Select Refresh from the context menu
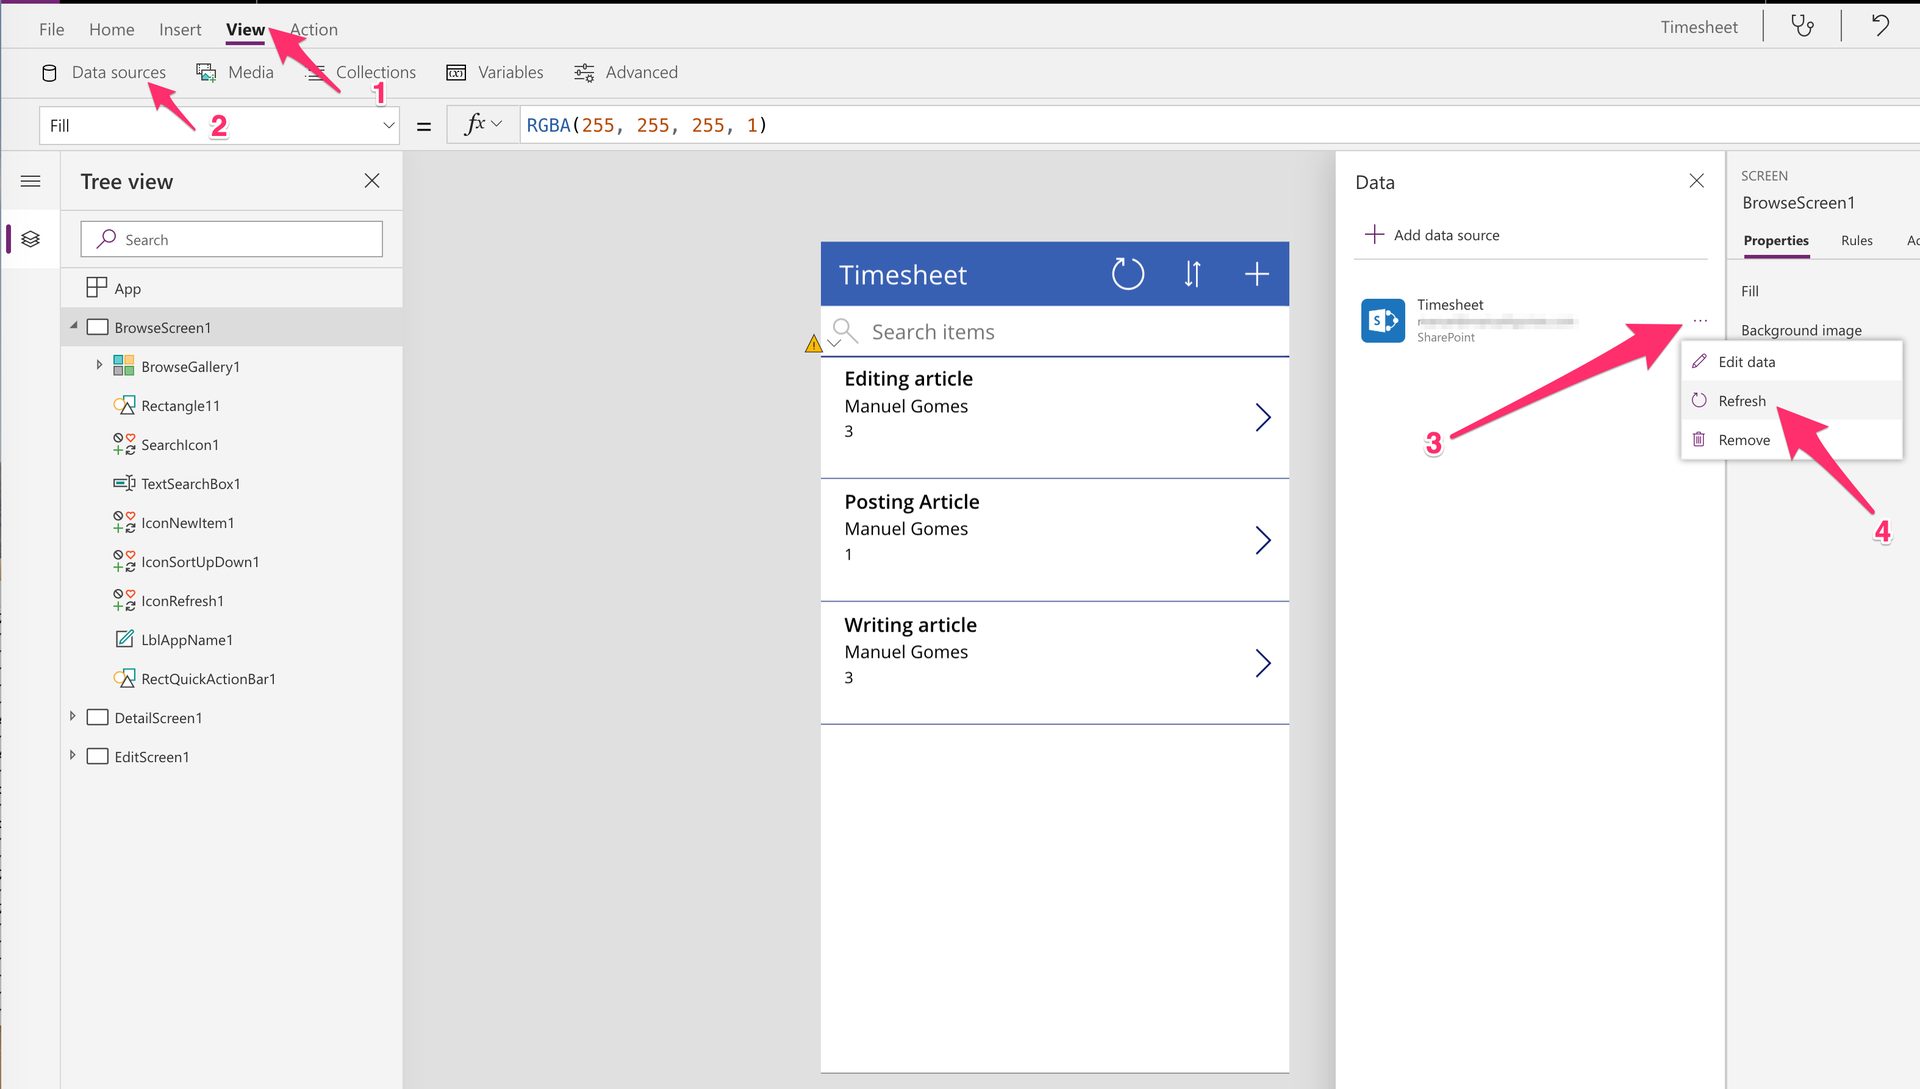This screenshot has height=1089, width=1920. pyautogui.click(x=1742, y=400)
